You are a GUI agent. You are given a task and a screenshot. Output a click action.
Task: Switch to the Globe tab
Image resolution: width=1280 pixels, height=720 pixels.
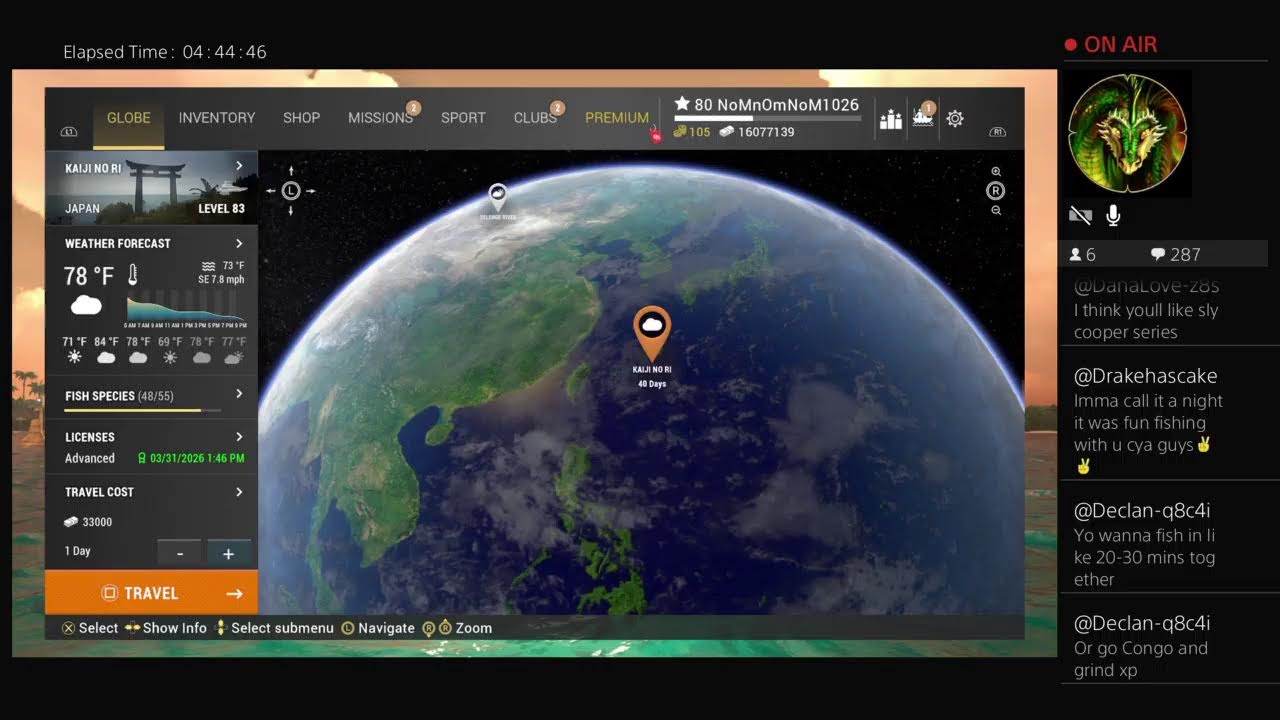click(x=129, y=118)
